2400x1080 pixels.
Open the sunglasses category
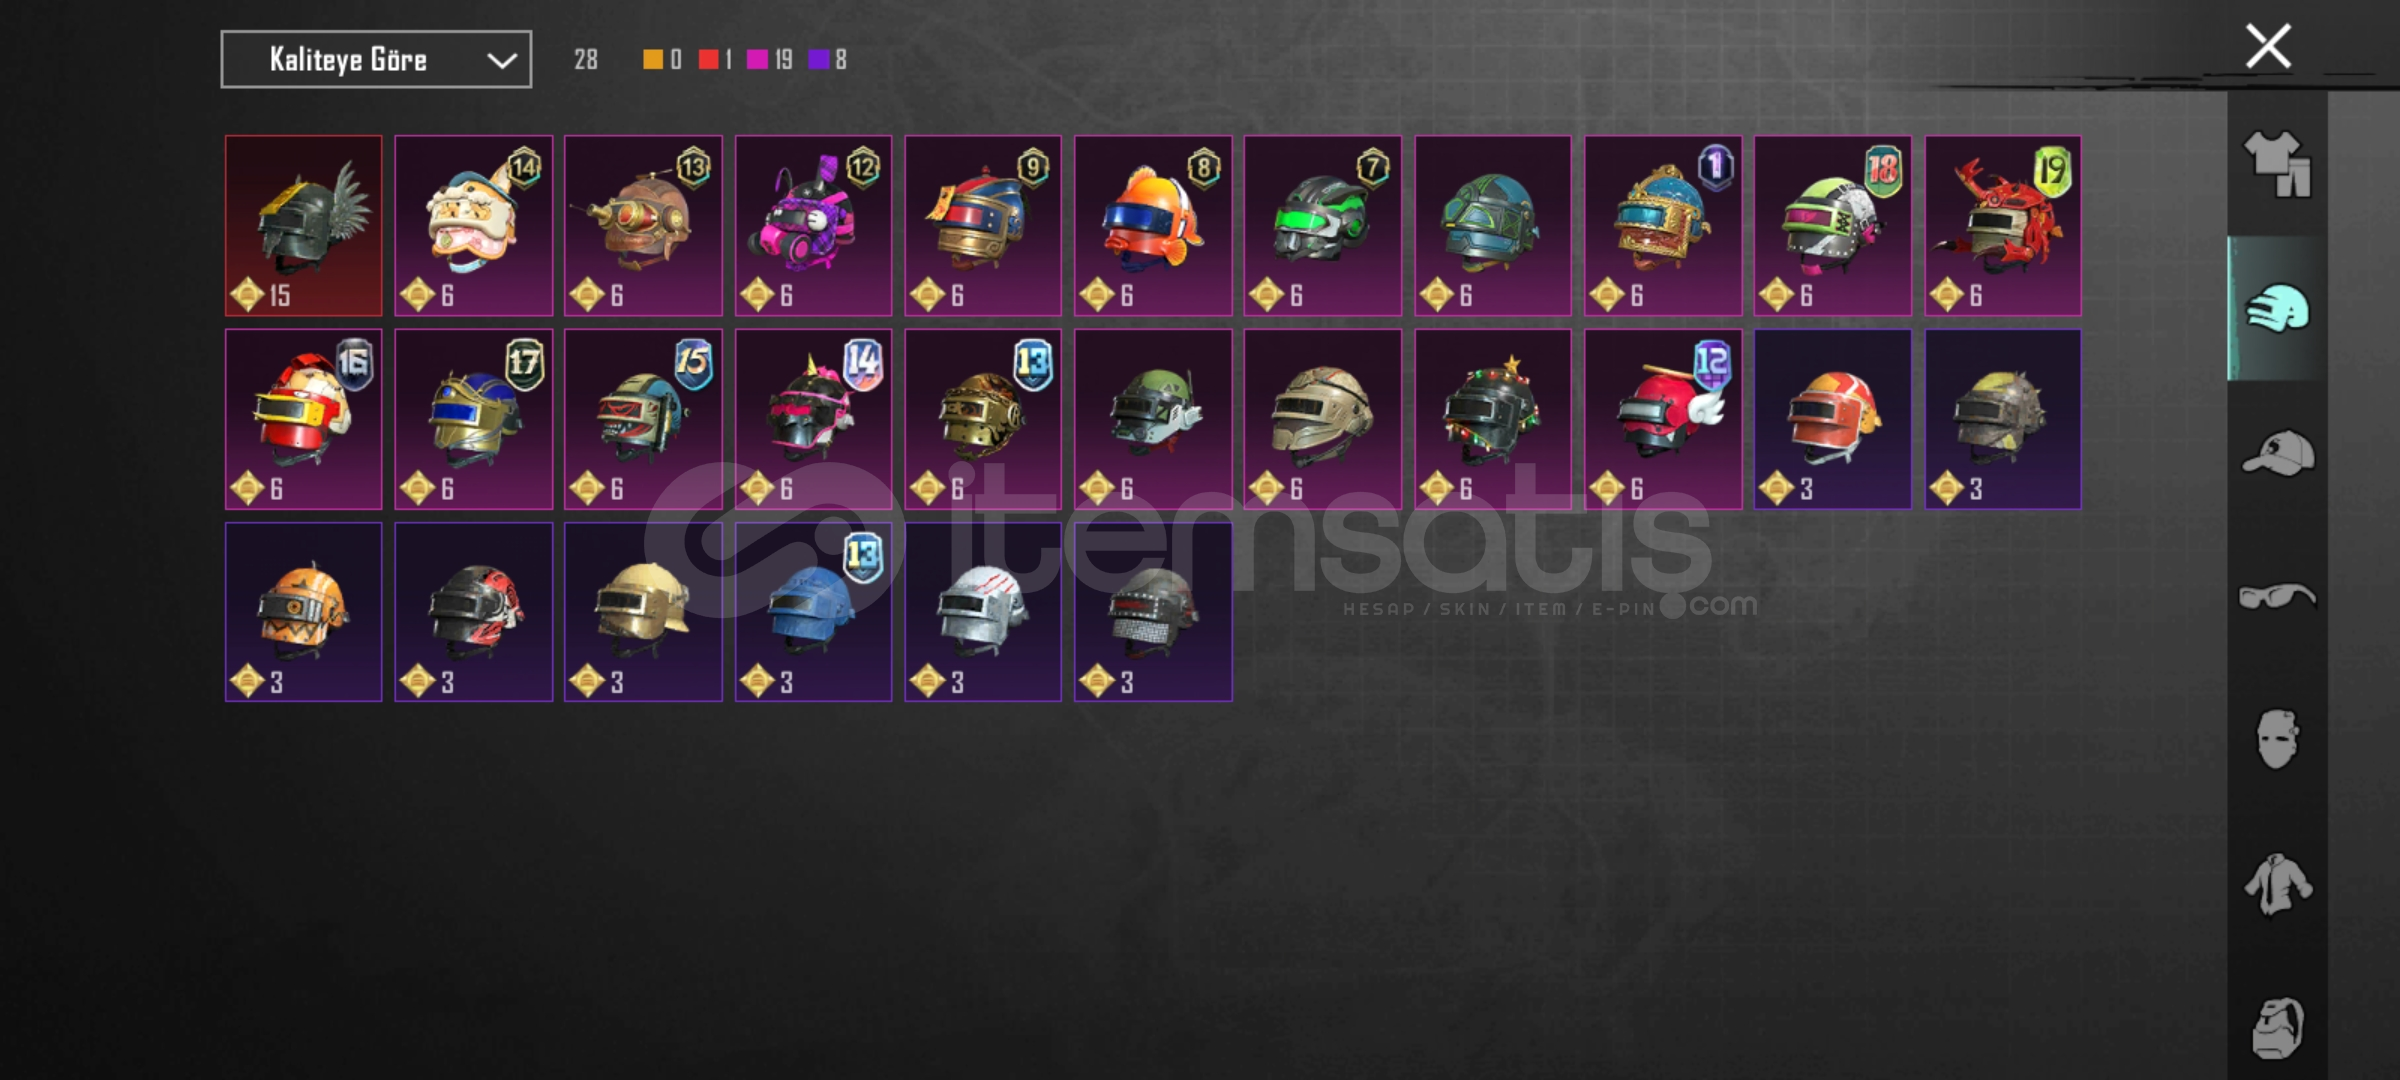(x=2277, y=596)
